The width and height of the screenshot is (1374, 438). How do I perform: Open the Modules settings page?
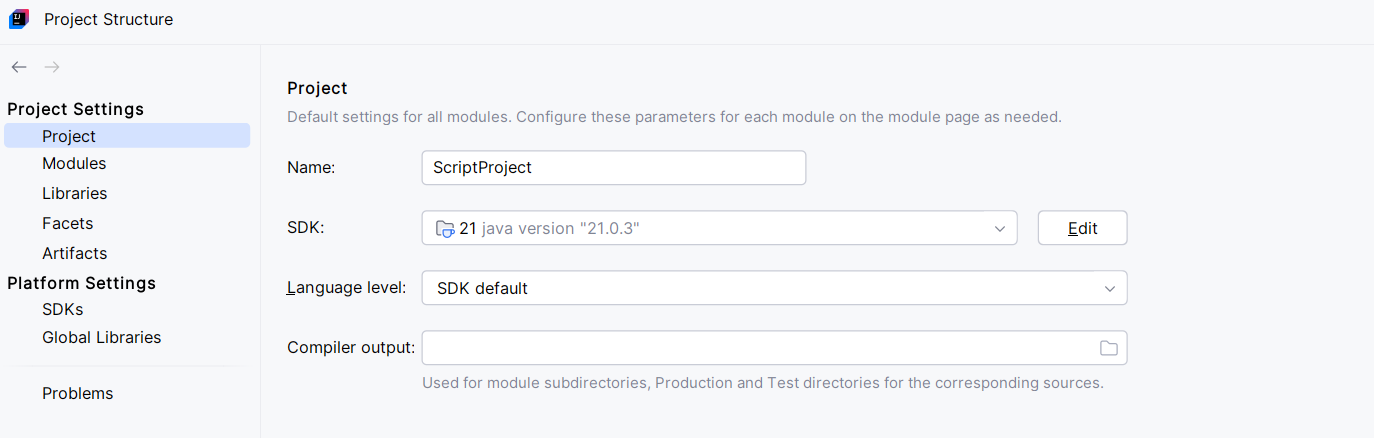(74, 163)
